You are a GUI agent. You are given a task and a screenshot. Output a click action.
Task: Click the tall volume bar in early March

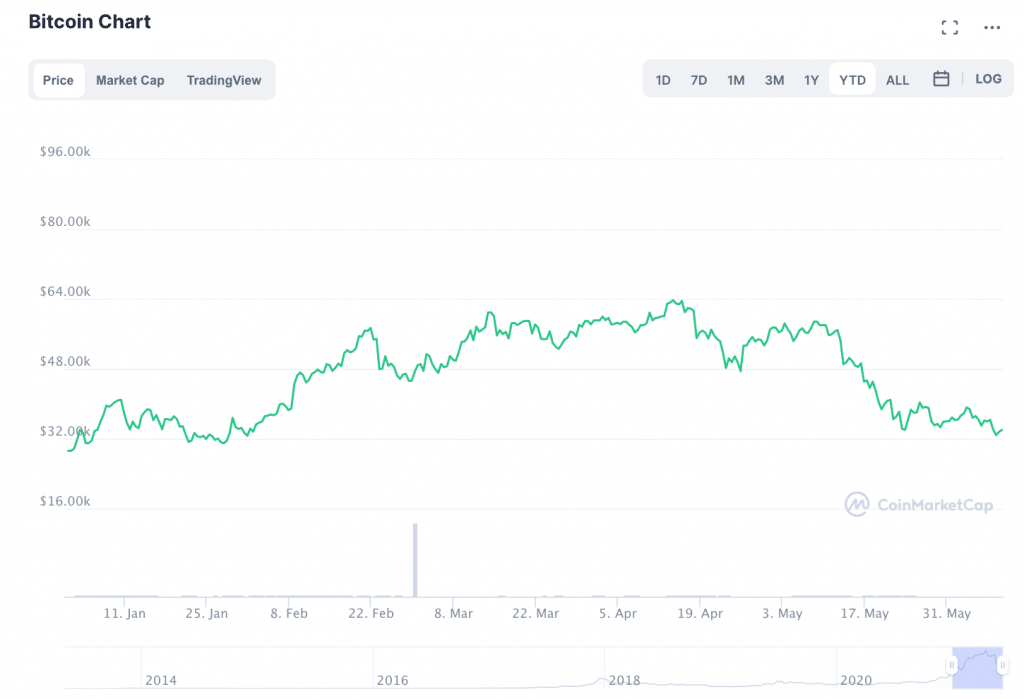click(415, 560)
